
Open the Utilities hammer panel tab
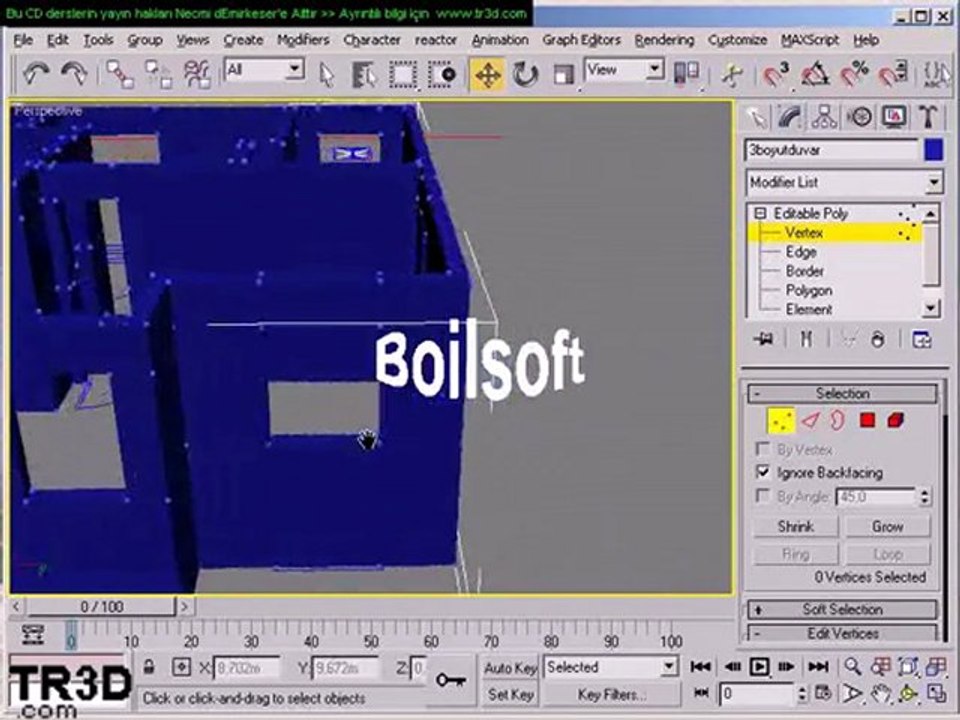point(928,116)
